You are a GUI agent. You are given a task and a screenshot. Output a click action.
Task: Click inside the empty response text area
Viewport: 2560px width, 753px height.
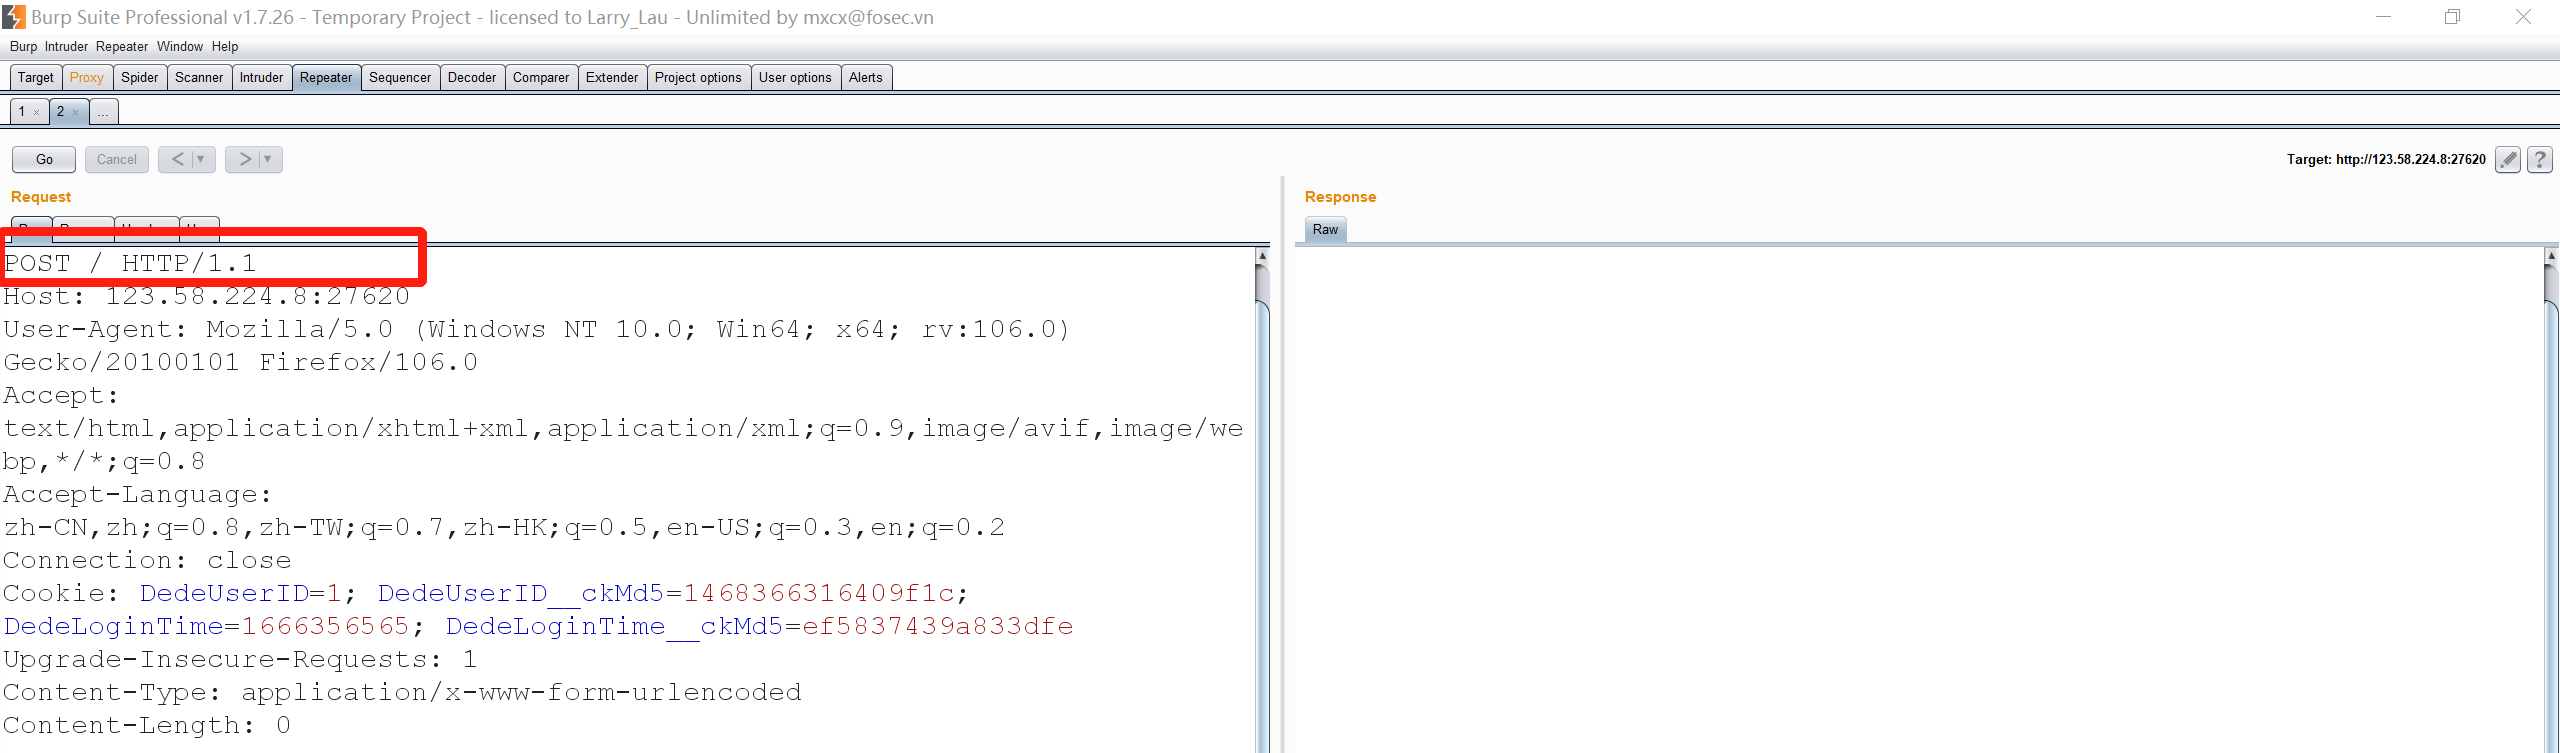pos(1918,500)
